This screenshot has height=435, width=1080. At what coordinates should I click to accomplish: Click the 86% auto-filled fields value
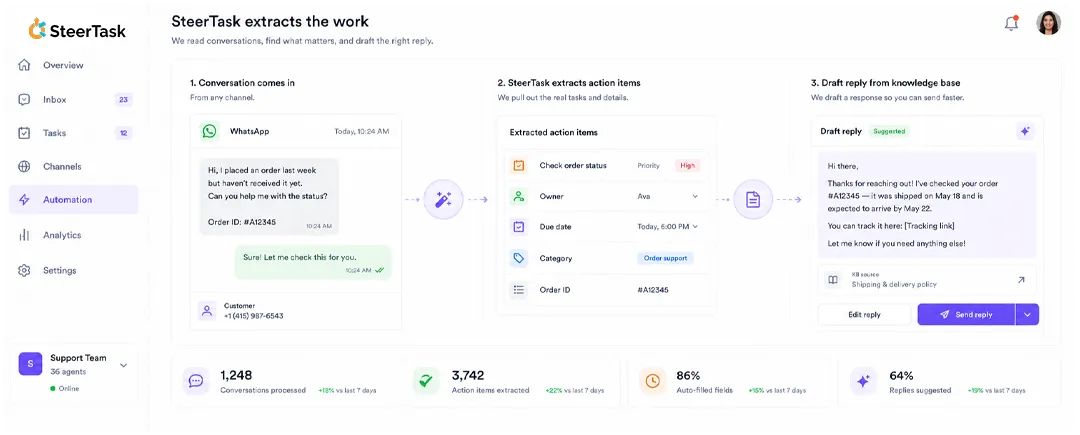point(689,375)
